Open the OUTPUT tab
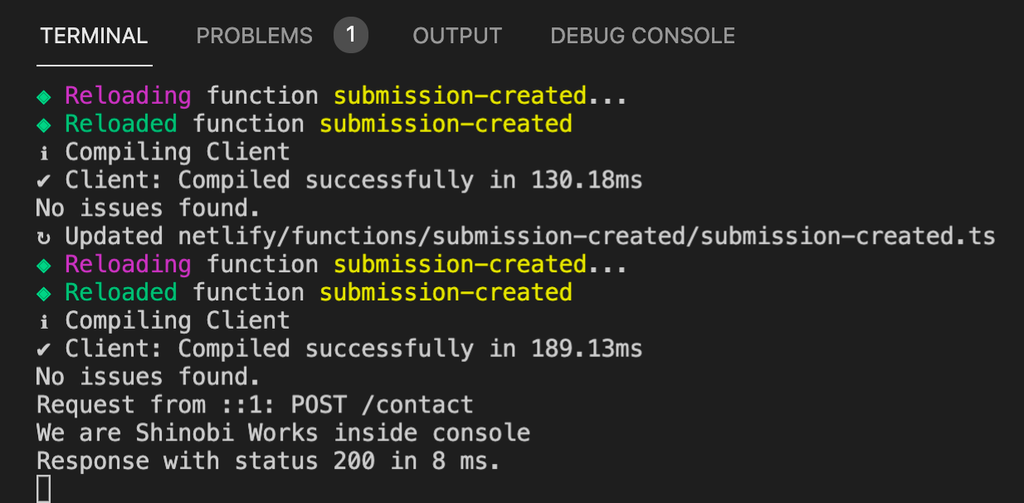The image size is (1024, 503). pyautogui.click(x=457, y=35)
